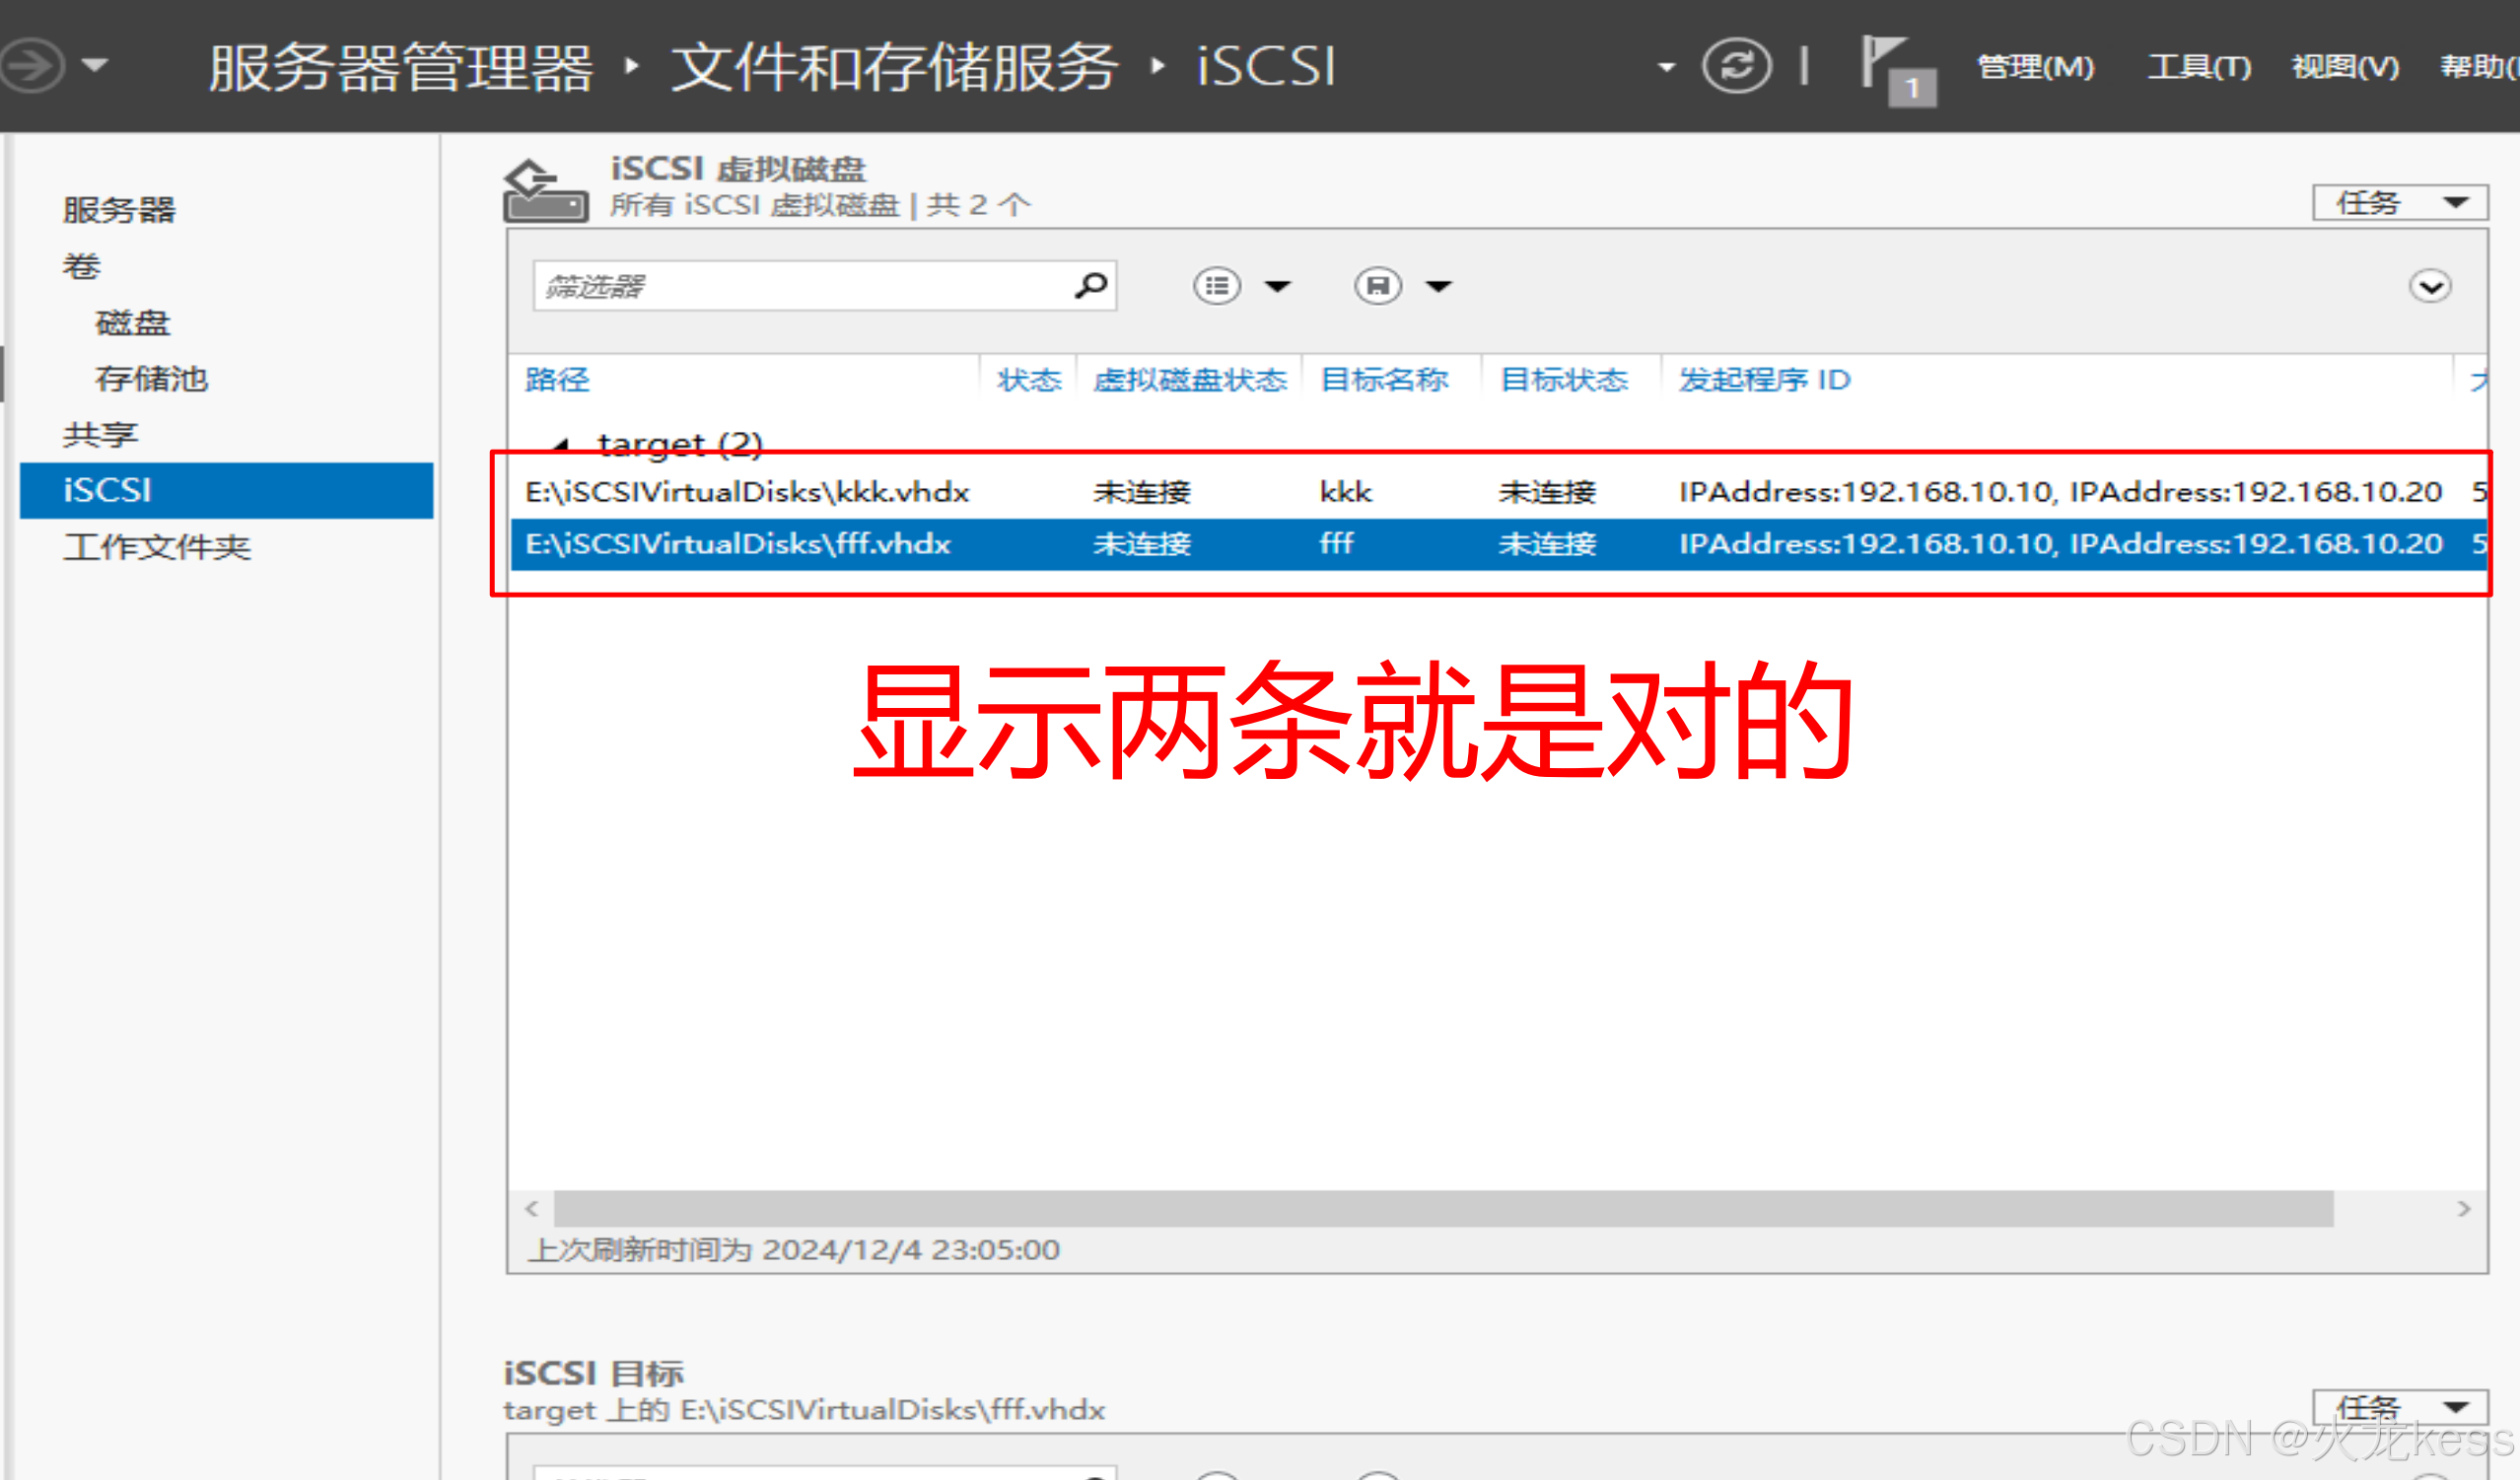Open the 工具(T) menu
2520x1480 pixels.
point(2198,67)
